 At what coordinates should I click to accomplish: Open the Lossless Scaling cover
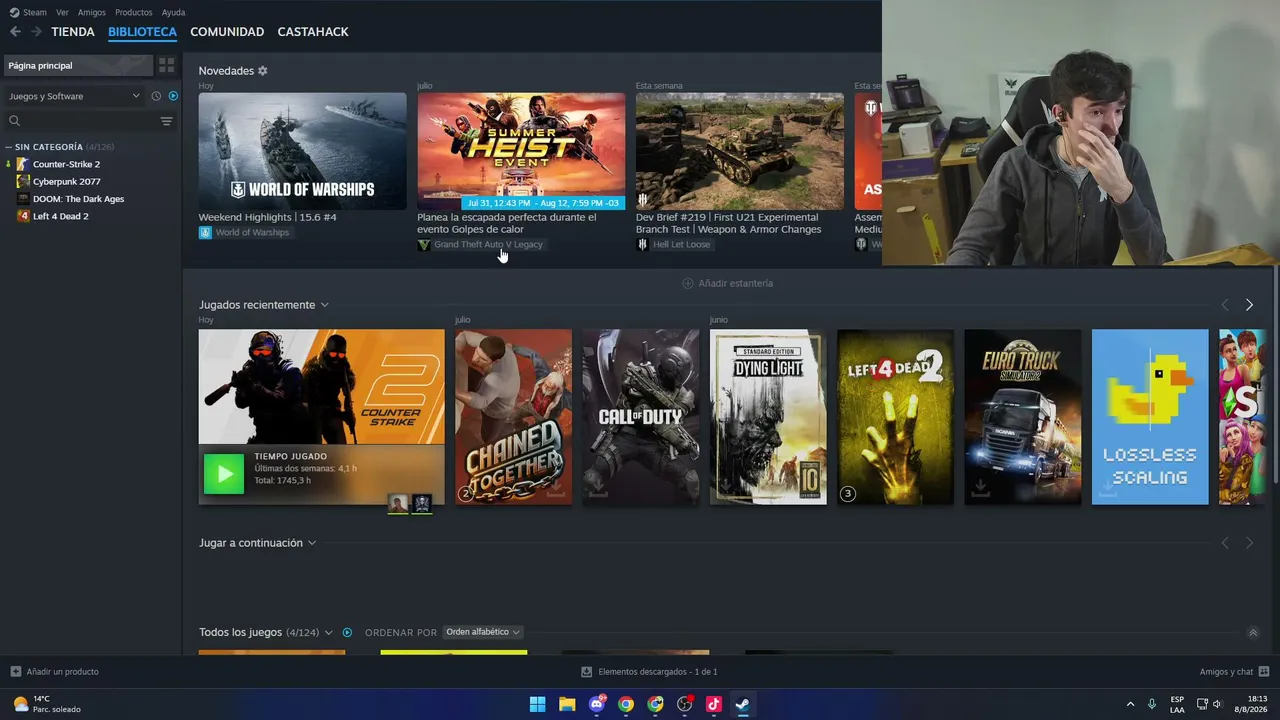coord(1150,417)
